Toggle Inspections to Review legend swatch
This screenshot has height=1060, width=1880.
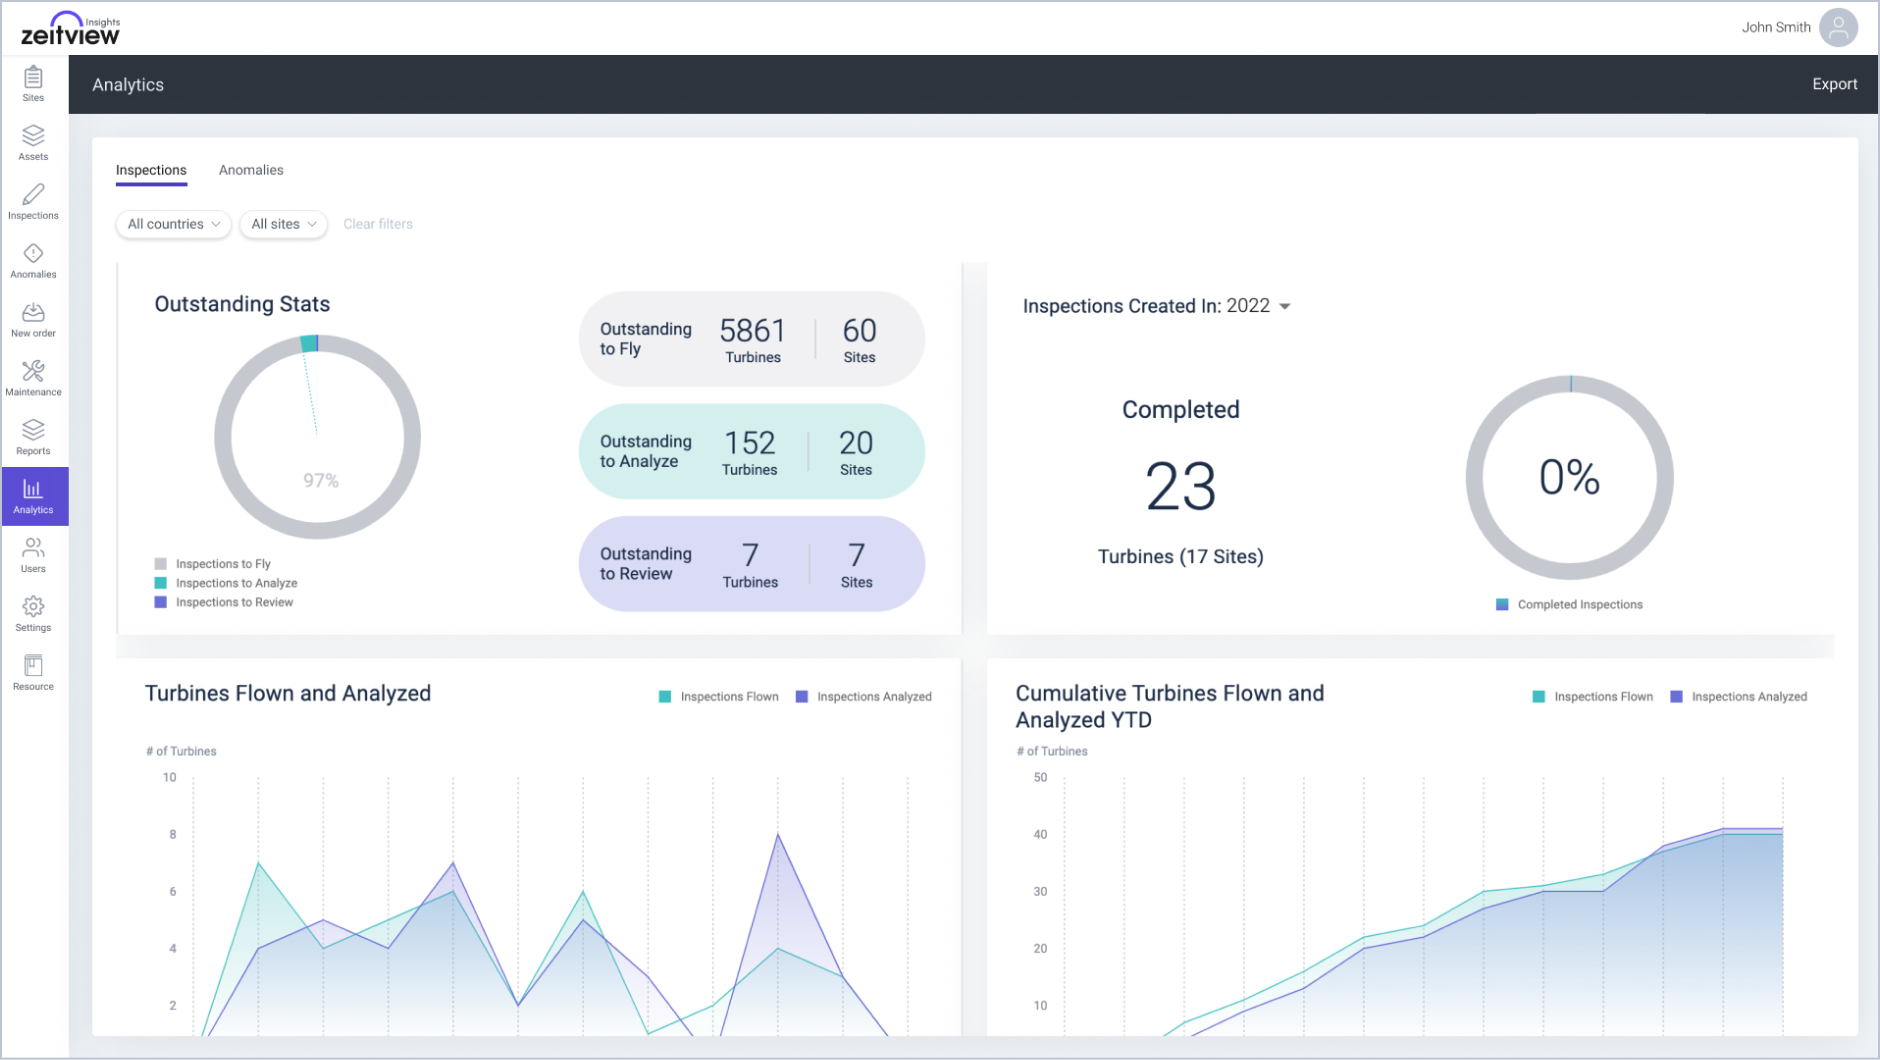(x=160, y=602)
